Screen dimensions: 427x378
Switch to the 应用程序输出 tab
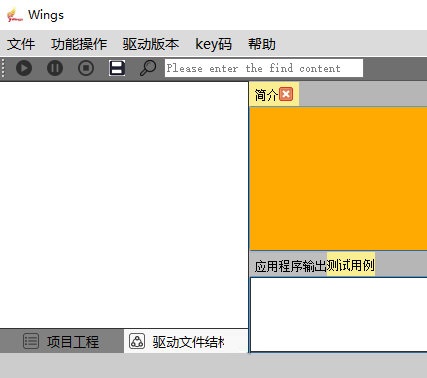click(x=290, y=266)
